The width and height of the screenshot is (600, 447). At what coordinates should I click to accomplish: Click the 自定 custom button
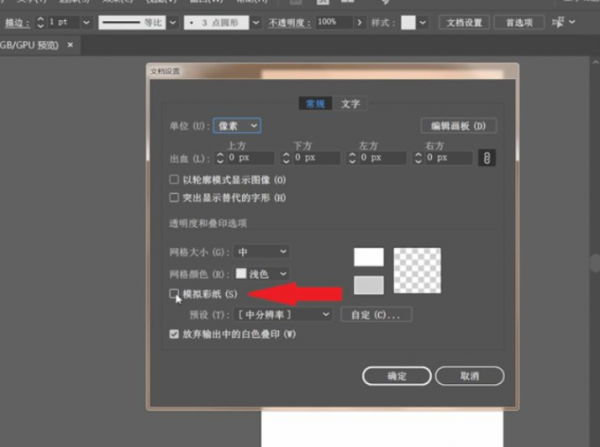[376, 315]
